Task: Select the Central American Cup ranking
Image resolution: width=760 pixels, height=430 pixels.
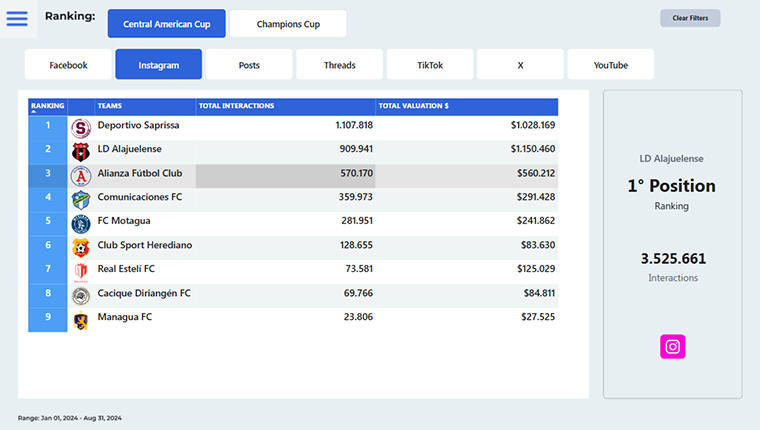Action: coord(167,24)
